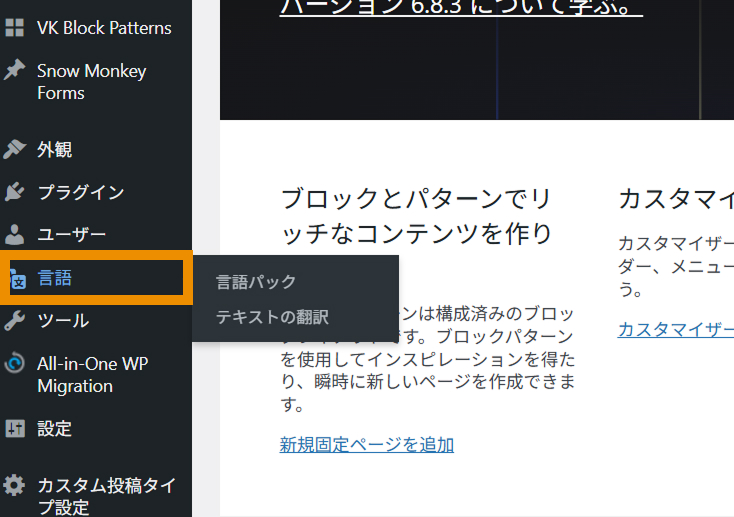Click the 言語 translation icon
Viewport: 734px width, 517px height.
click(17, 279)
